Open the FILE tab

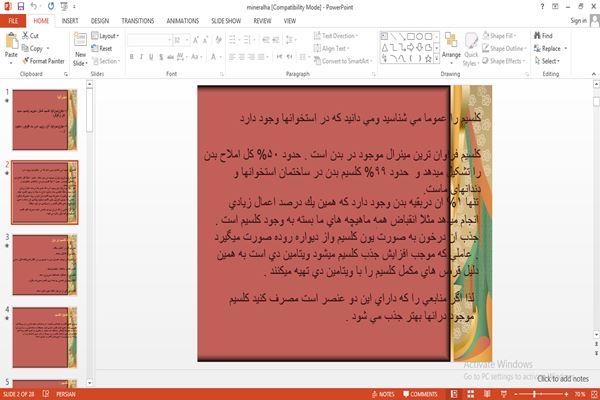click(x=13, y=21)
